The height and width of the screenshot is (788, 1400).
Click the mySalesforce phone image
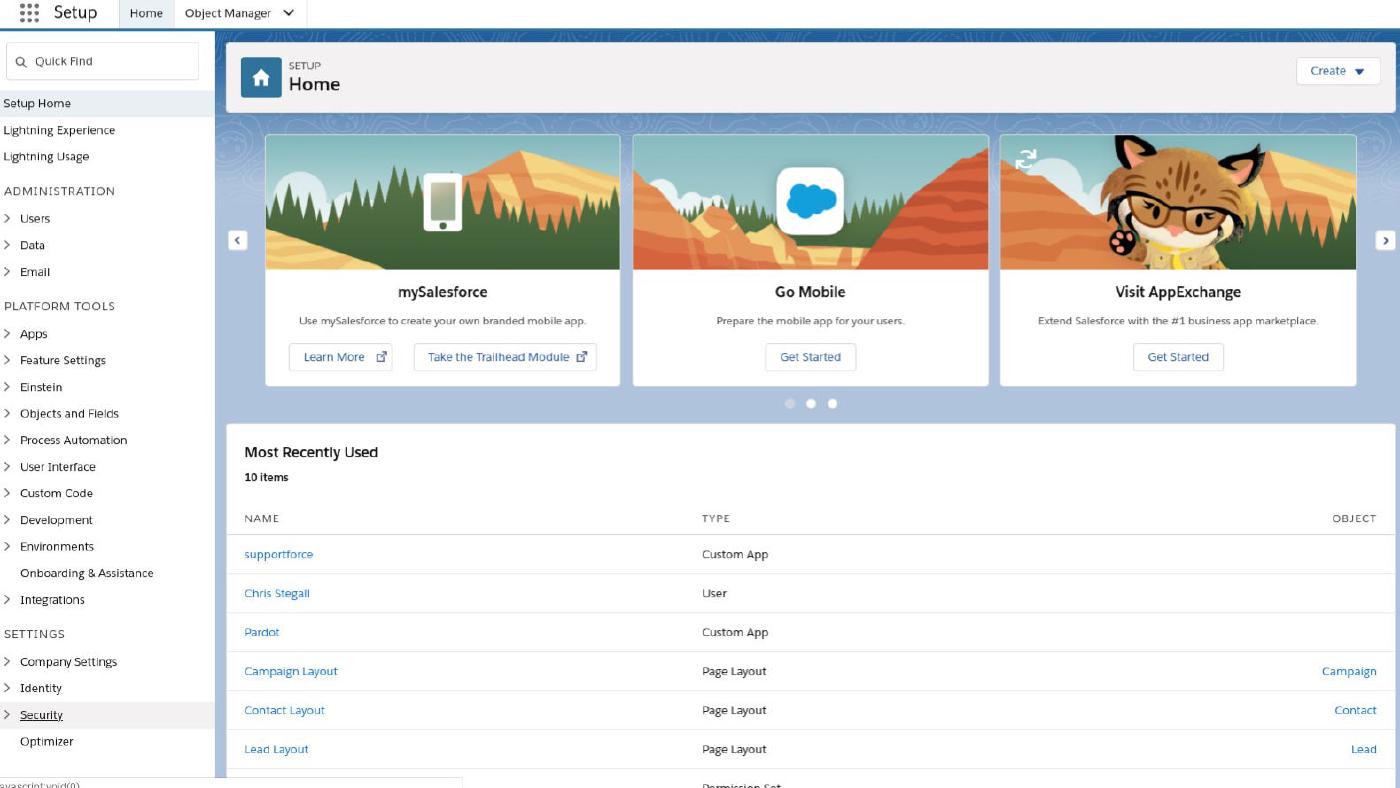click(442, 202)
